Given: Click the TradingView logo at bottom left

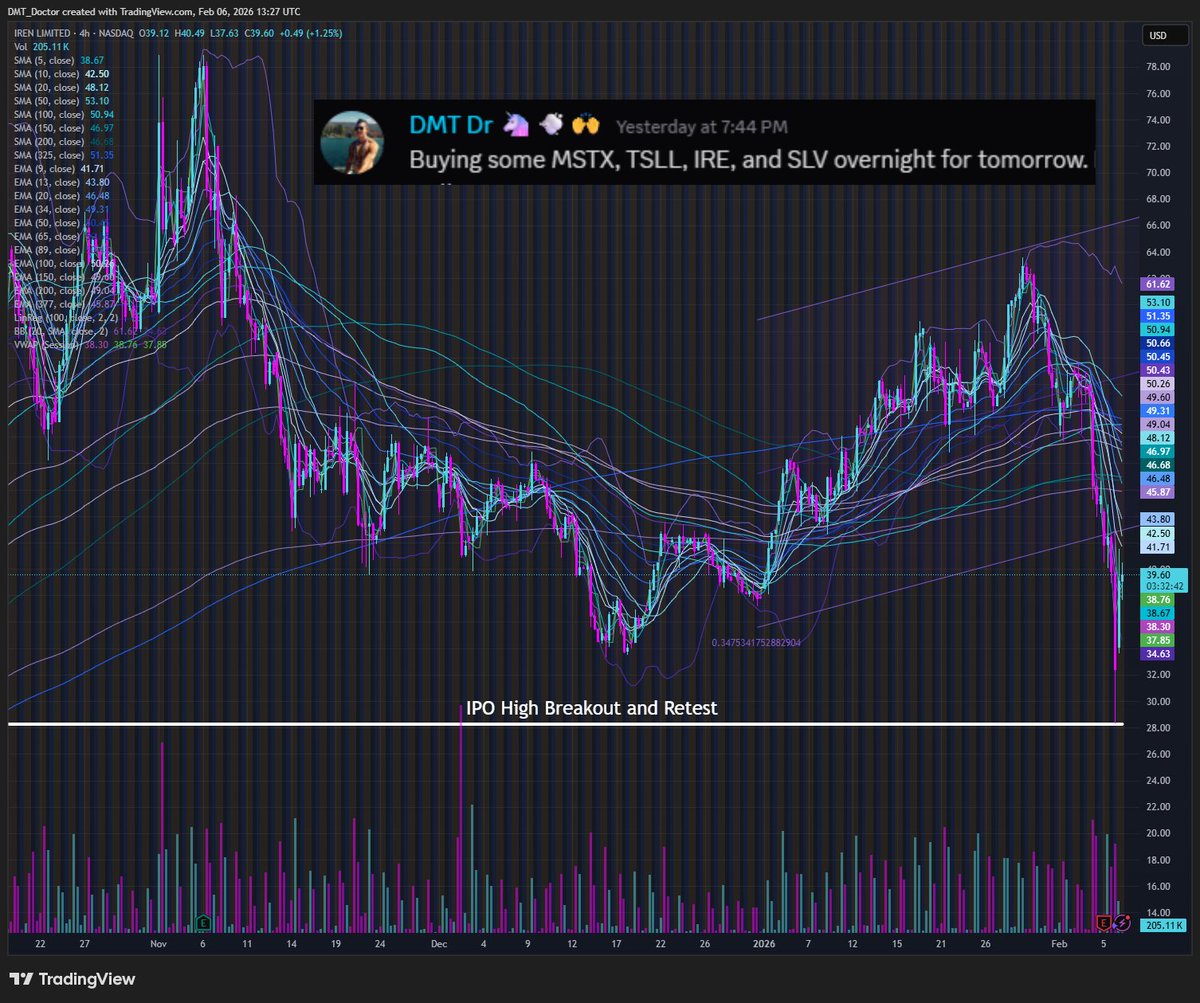Looking at the screenshot, I should click(x=70, y=979).
